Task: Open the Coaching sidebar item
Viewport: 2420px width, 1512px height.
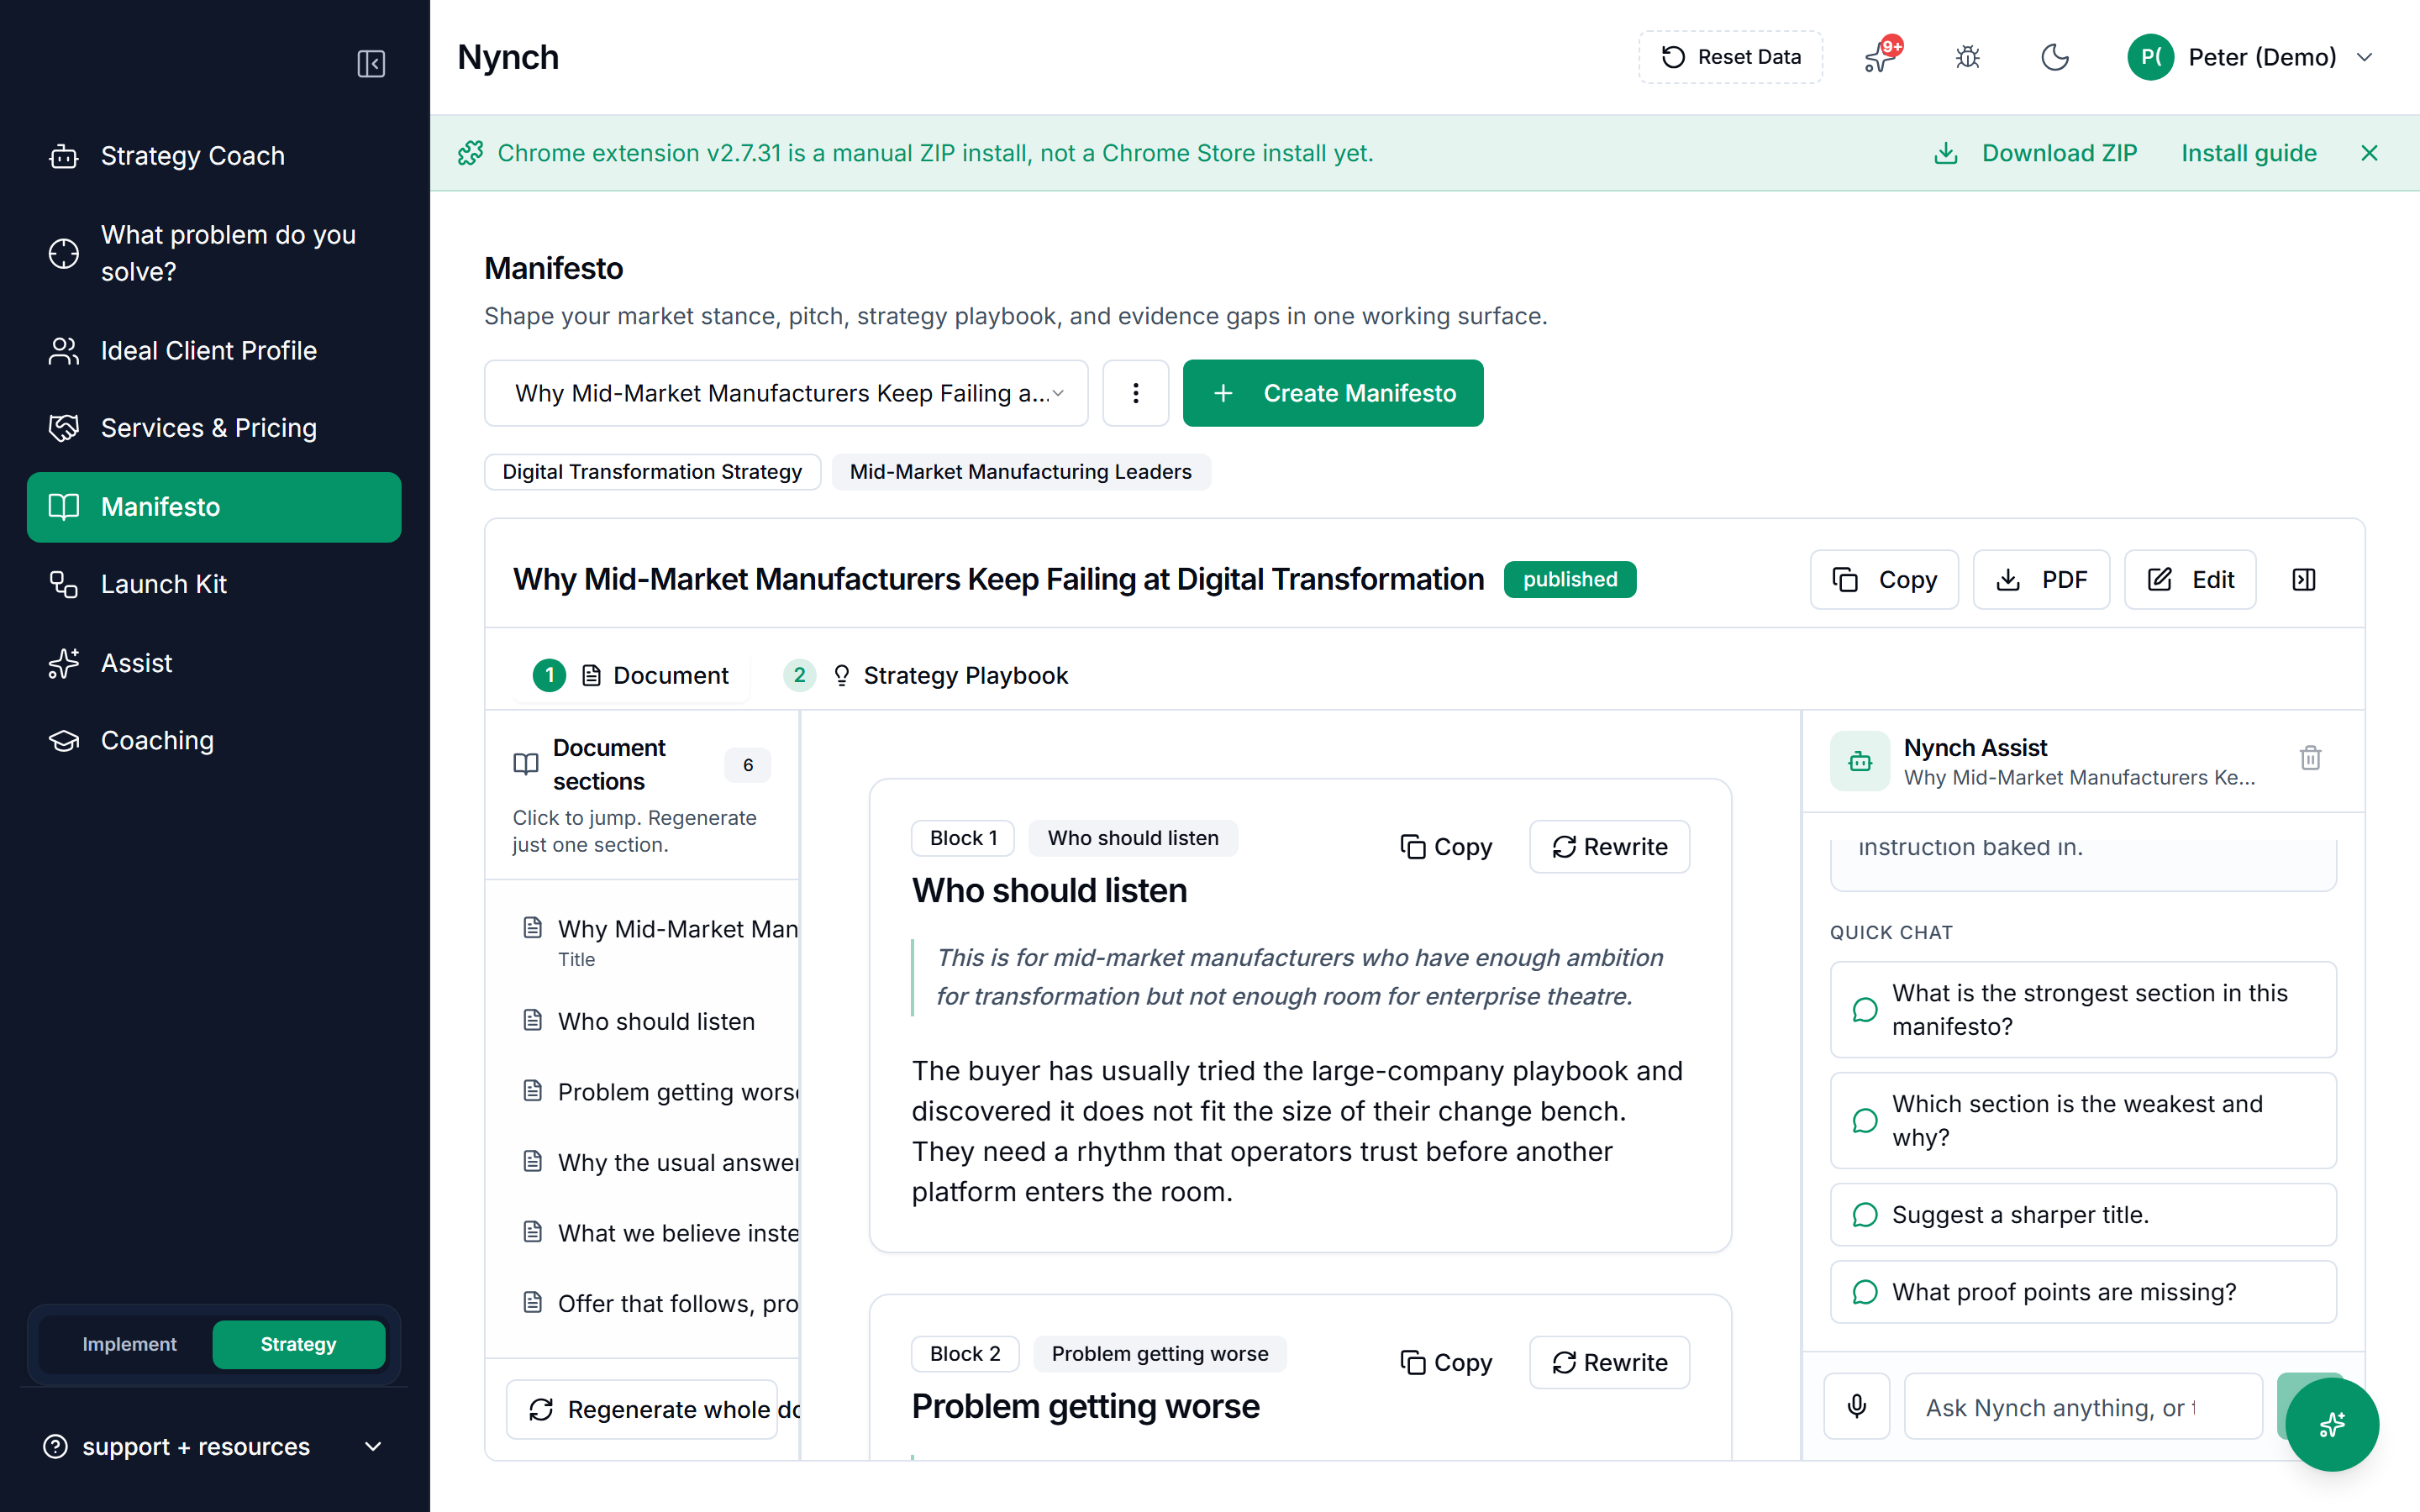Action: tap(214, 741)
